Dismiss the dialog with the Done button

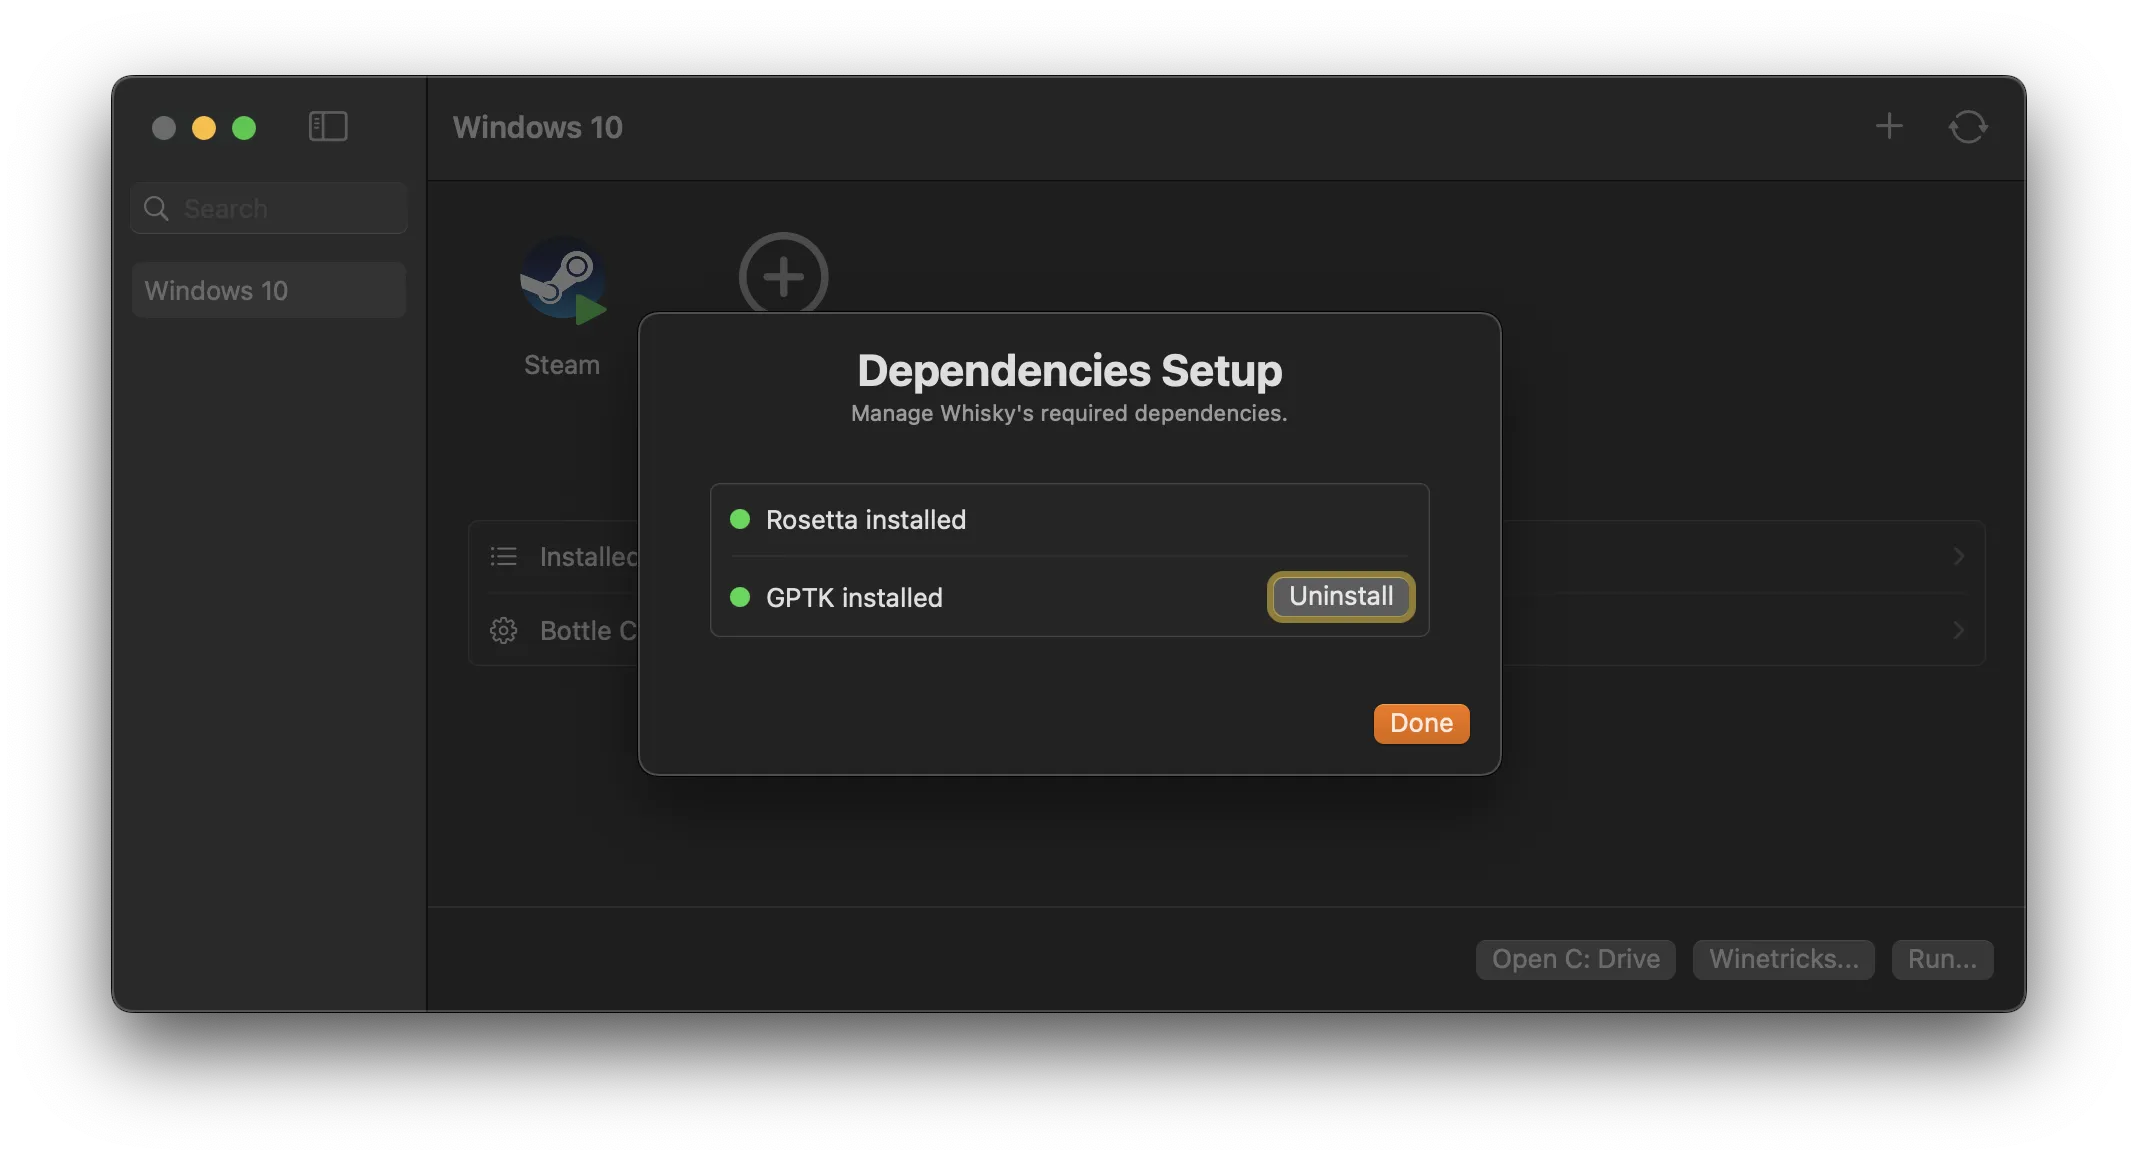pos(1420,723)
